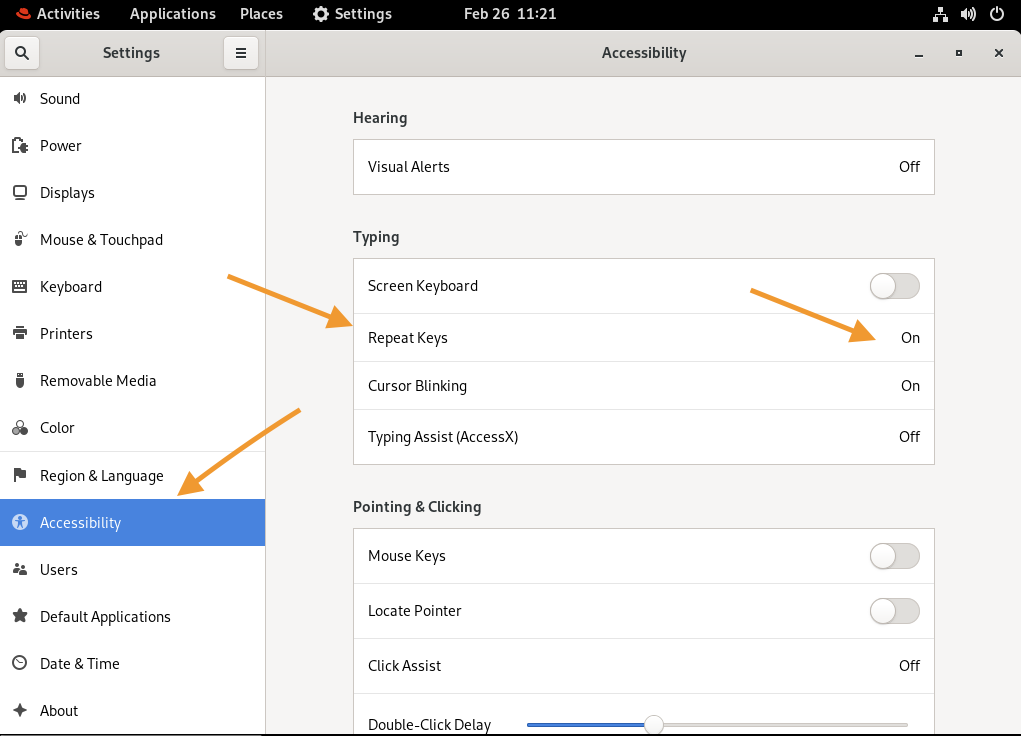Screen dimensions: 1021x736
Task: Open Displays settings via monitor icon
Action: pos(20,192)
